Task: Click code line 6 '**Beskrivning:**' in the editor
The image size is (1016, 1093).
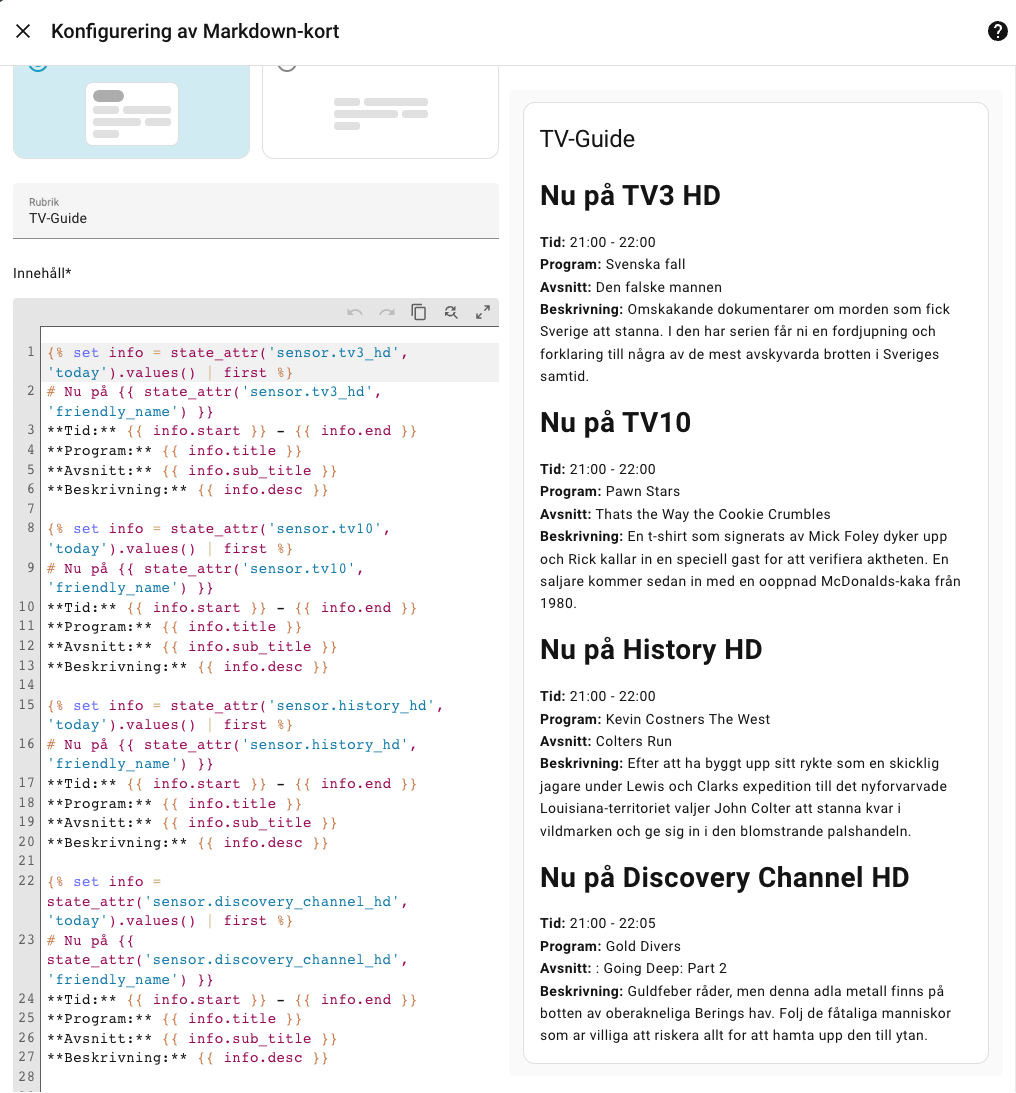Action: (x=187, y=489)
